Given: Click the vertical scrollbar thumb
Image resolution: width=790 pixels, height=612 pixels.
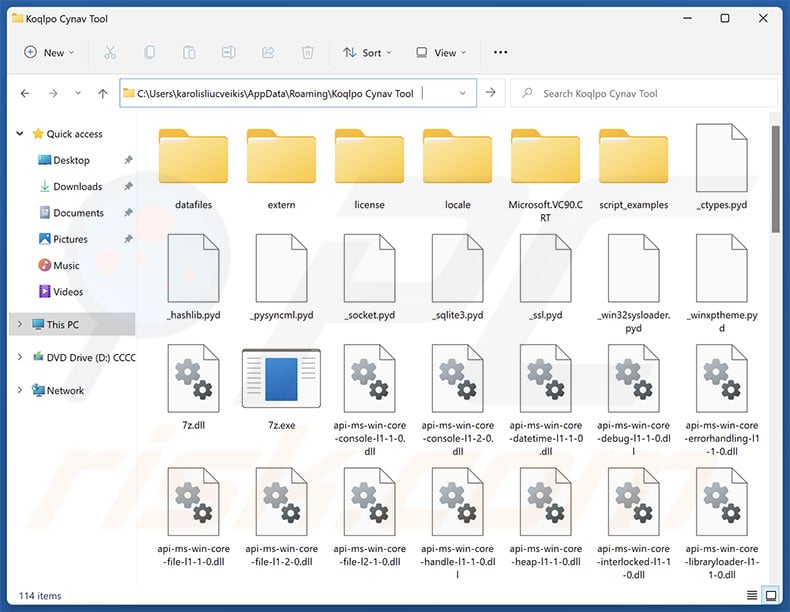Looking at the screenshot, I should coord(775,179).
